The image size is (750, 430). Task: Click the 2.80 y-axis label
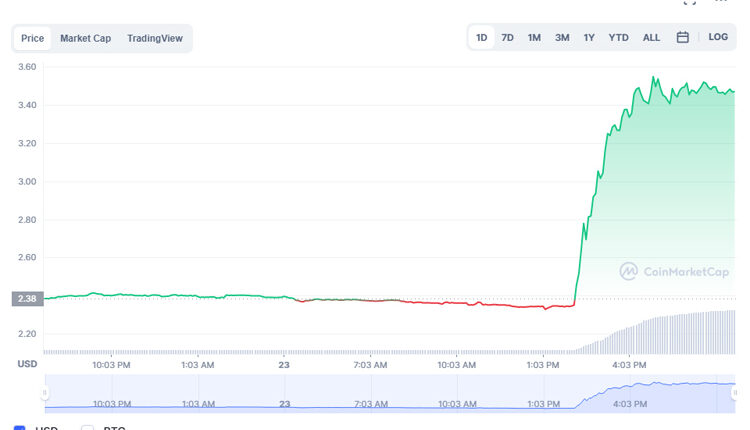[27, 220]
